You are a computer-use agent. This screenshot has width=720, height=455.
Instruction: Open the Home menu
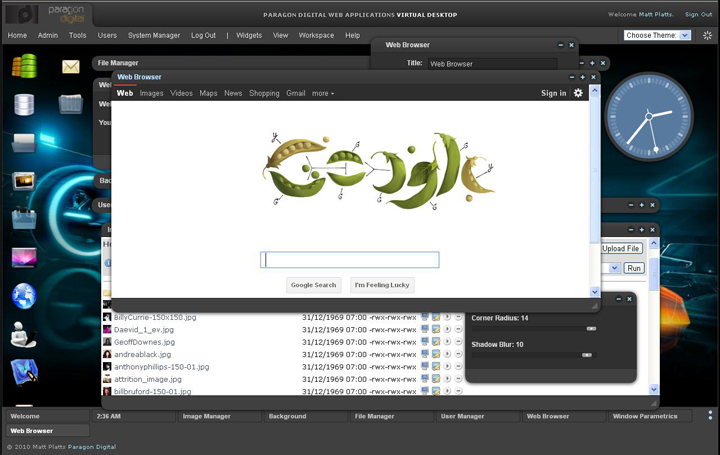tap(17, 35)
